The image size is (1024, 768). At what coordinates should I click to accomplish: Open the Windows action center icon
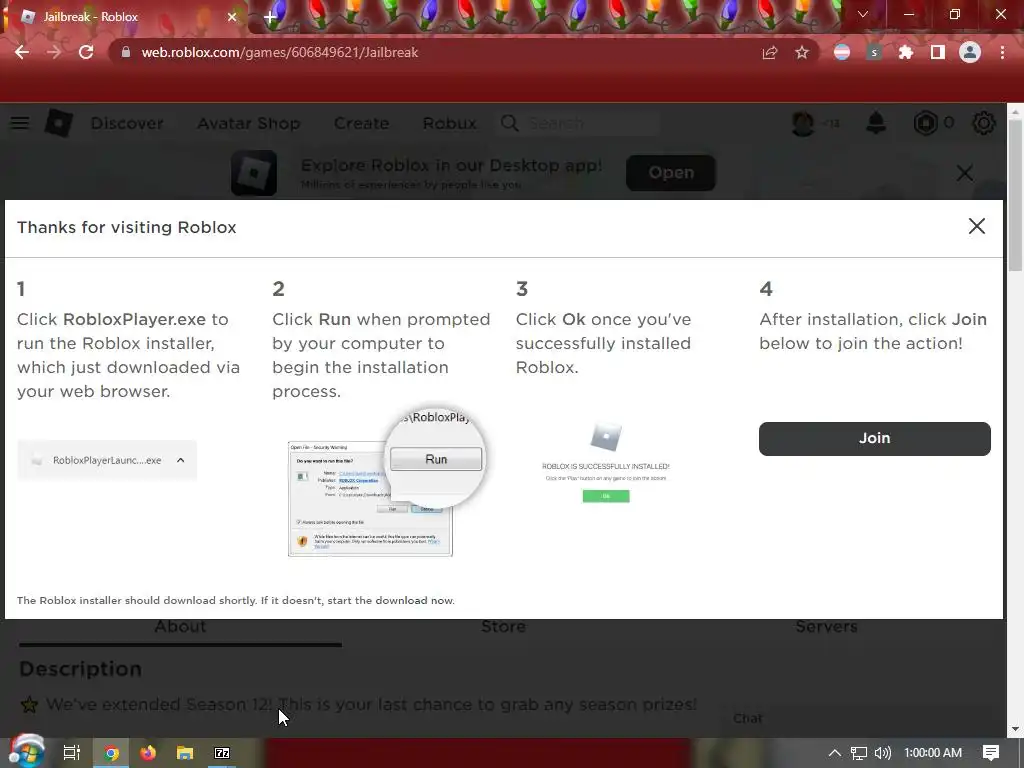(991, 753)
